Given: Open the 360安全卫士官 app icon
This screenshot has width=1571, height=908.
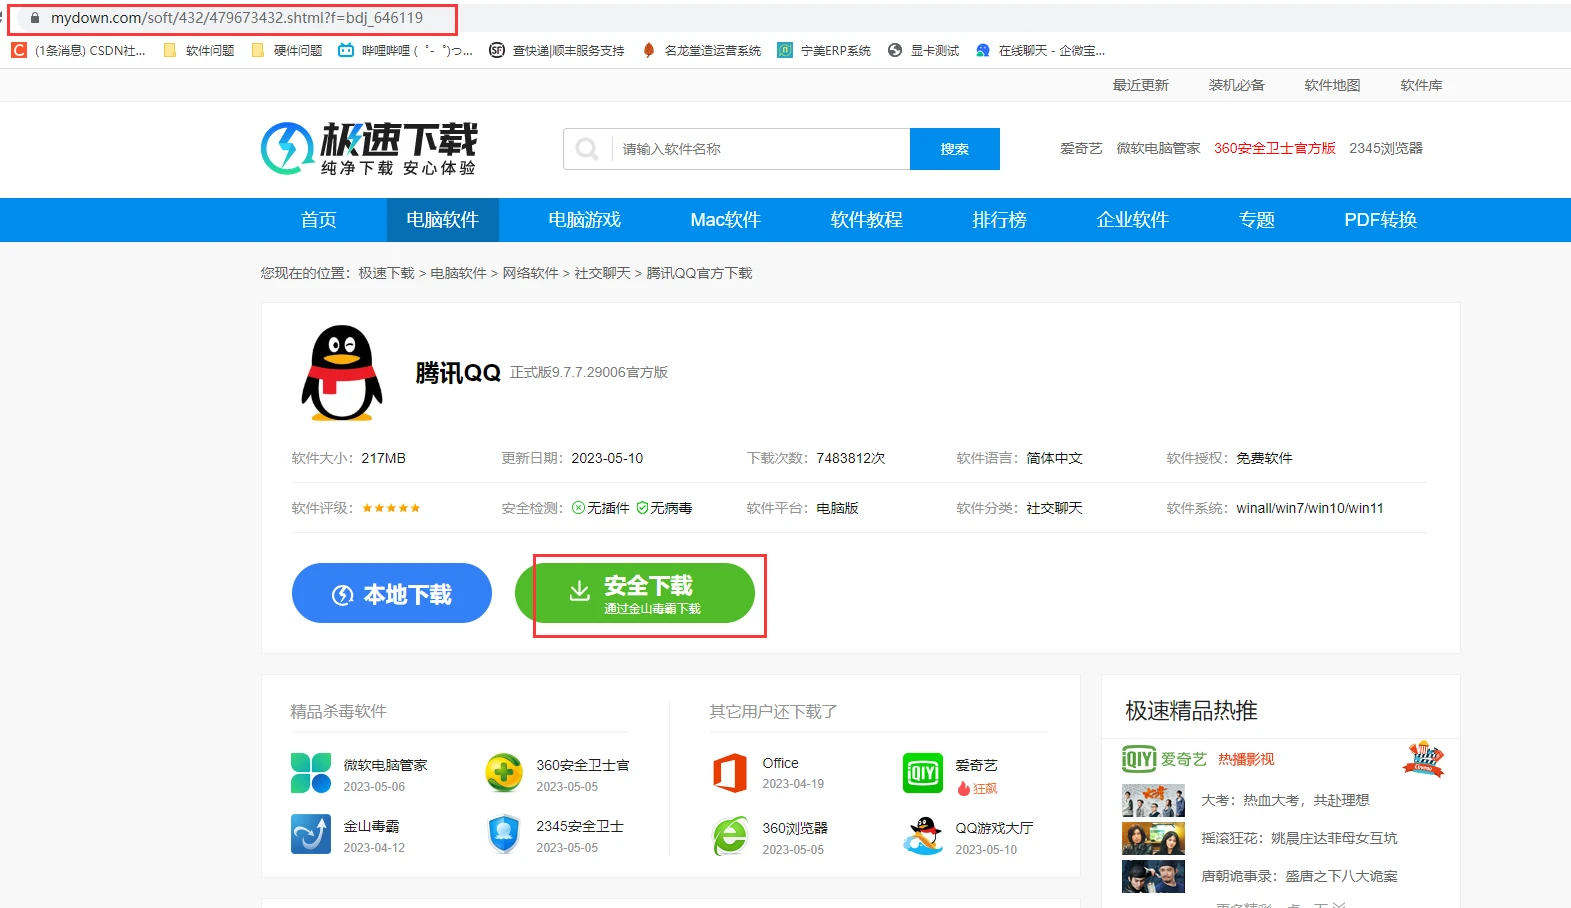Looking at the screenshot, I should [504, 773].
